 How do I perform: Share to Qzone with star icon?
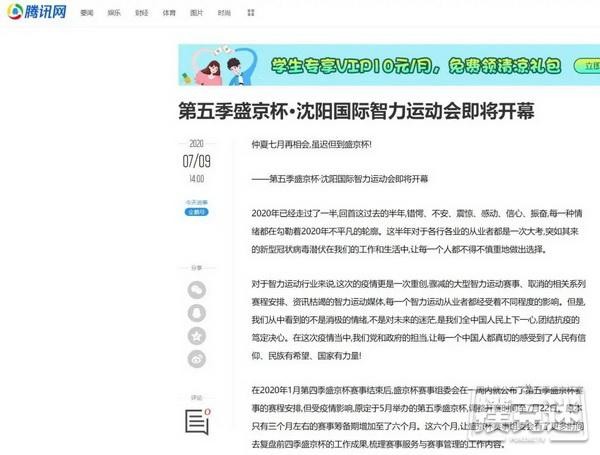(196, 335)
